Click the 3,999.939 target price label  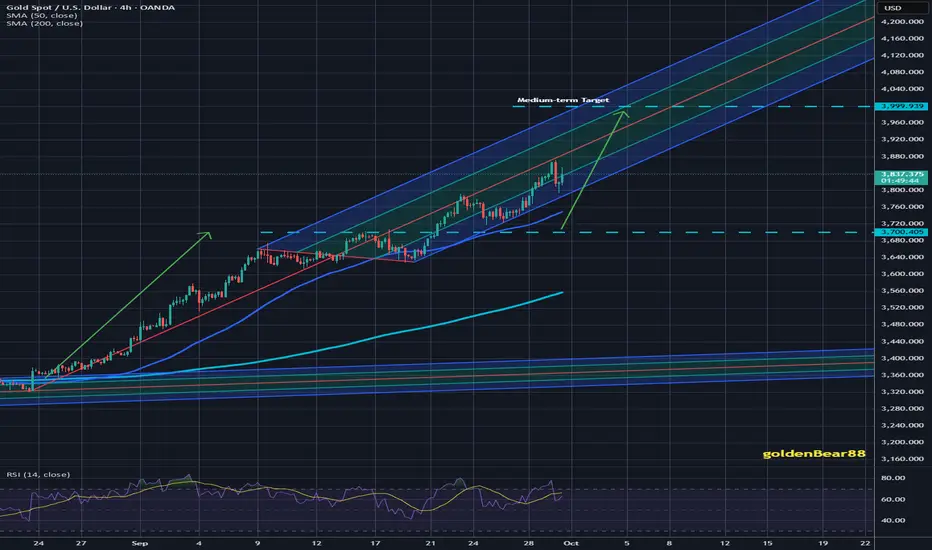902,106
